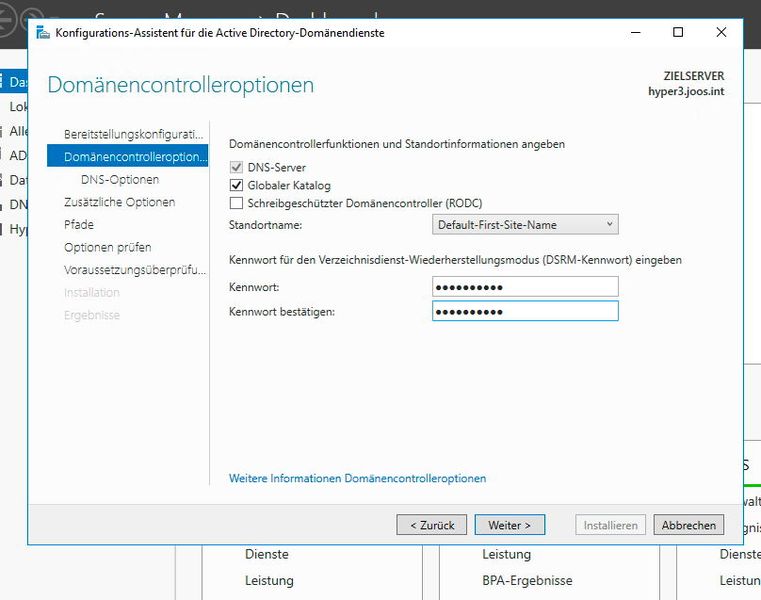Screen dimensions: 761x600
Task: Click the greyed DNS-Server checkbox
Action: (x=236, y=167)
